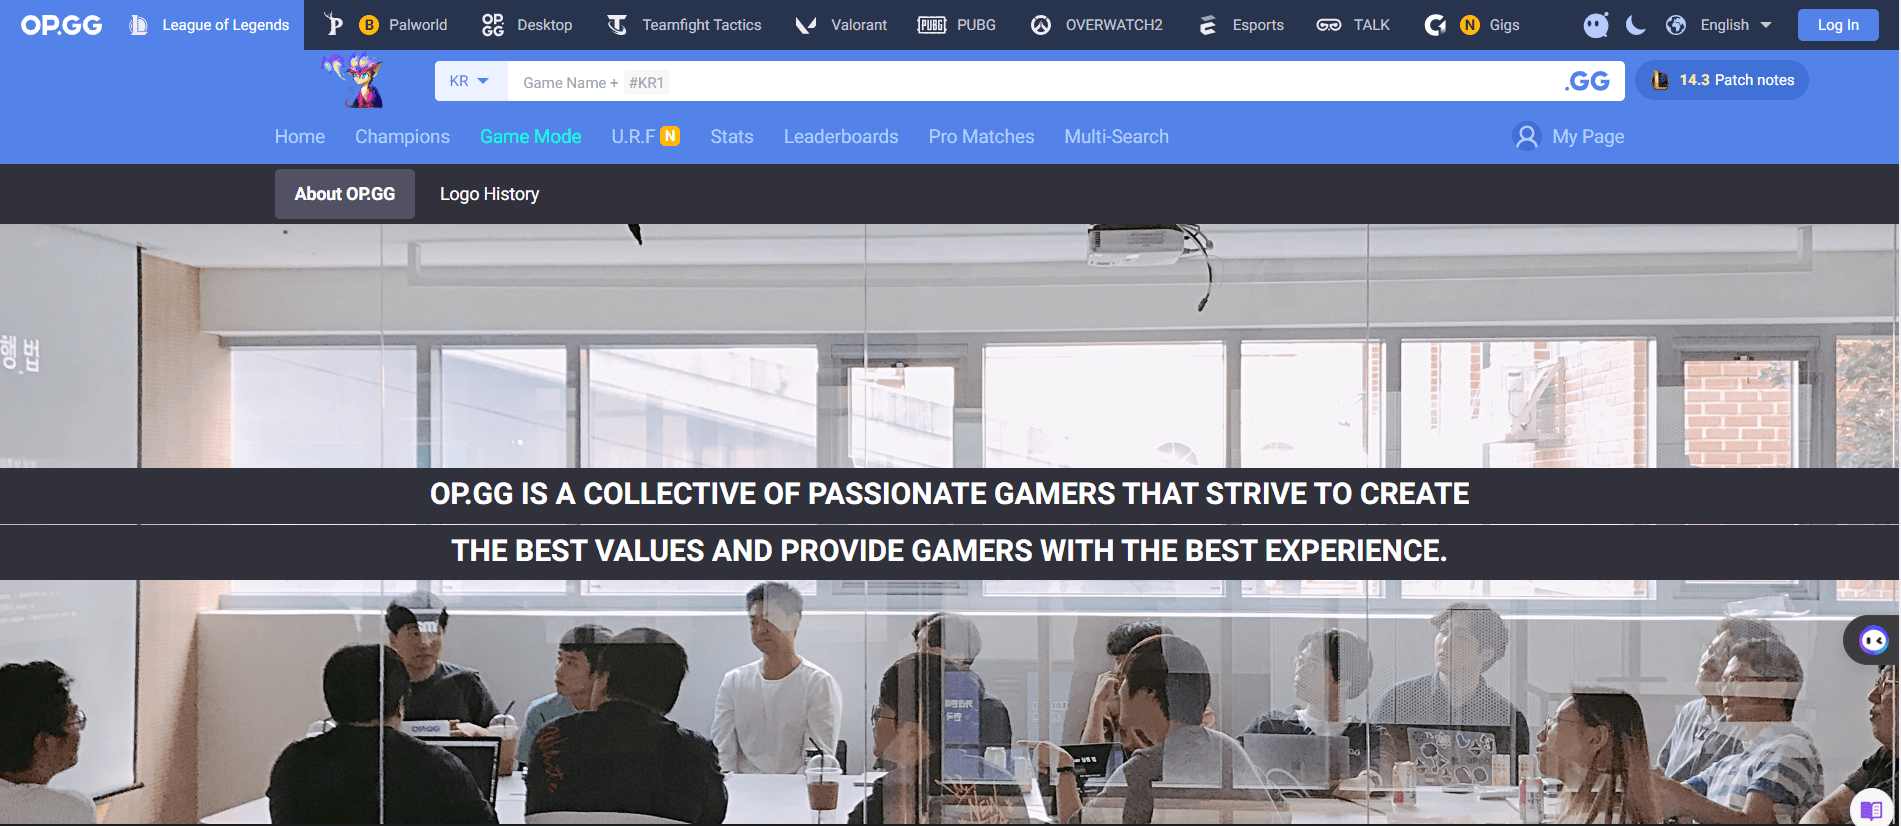Click the .GG search button
The height and width of the screenshot is (826, 1901).
coord(1587,81)
